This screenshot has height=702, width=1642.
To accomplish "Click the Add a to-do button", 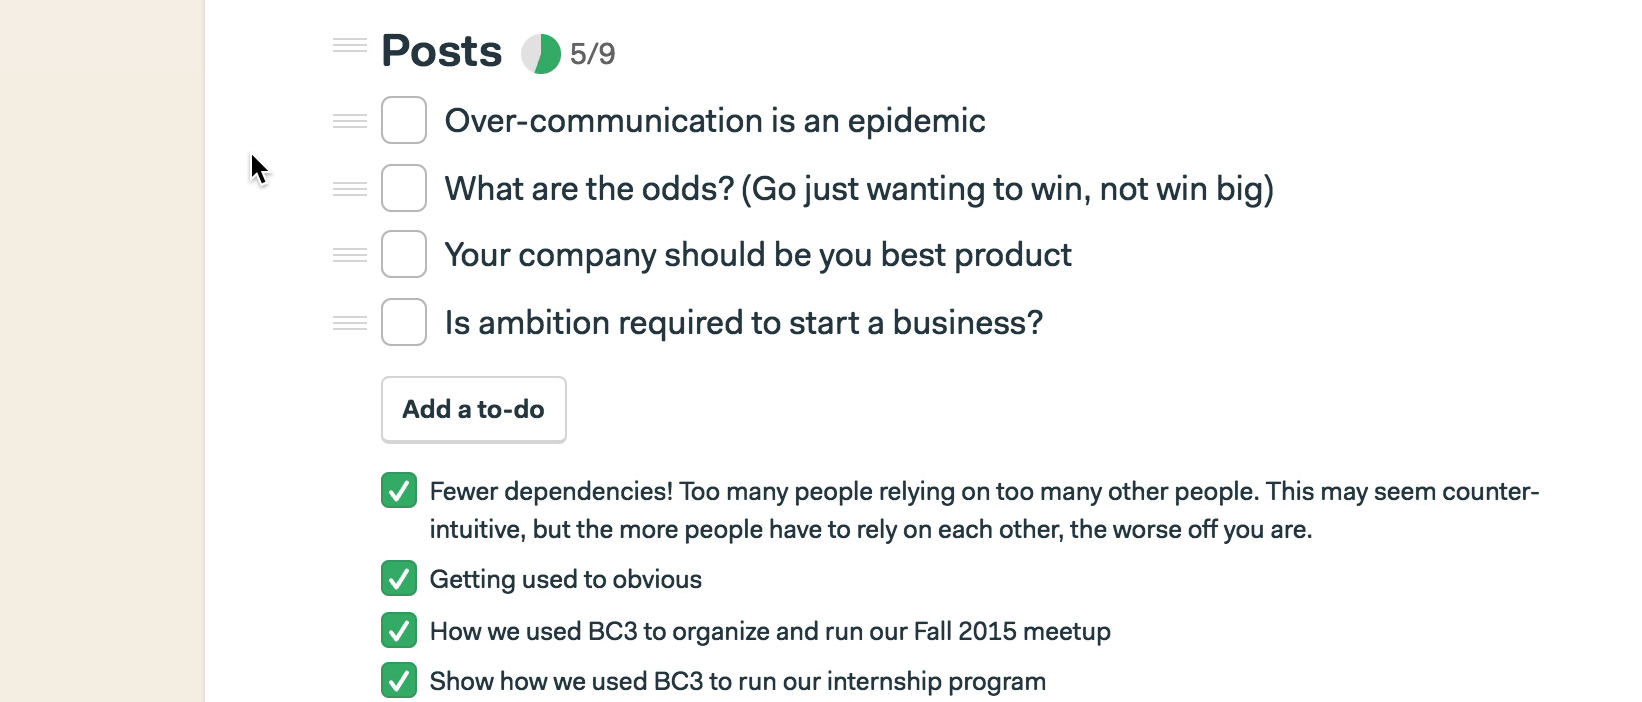I will (x=474, y=409).
